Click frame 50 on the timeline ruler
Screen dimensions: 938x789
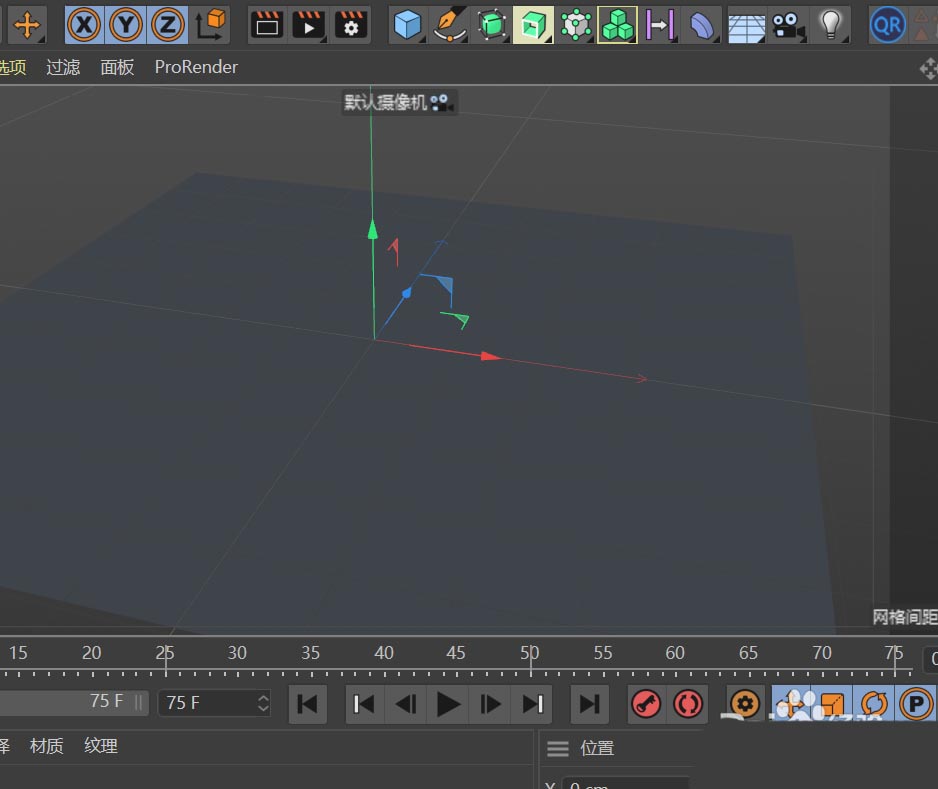pos(529,652)
